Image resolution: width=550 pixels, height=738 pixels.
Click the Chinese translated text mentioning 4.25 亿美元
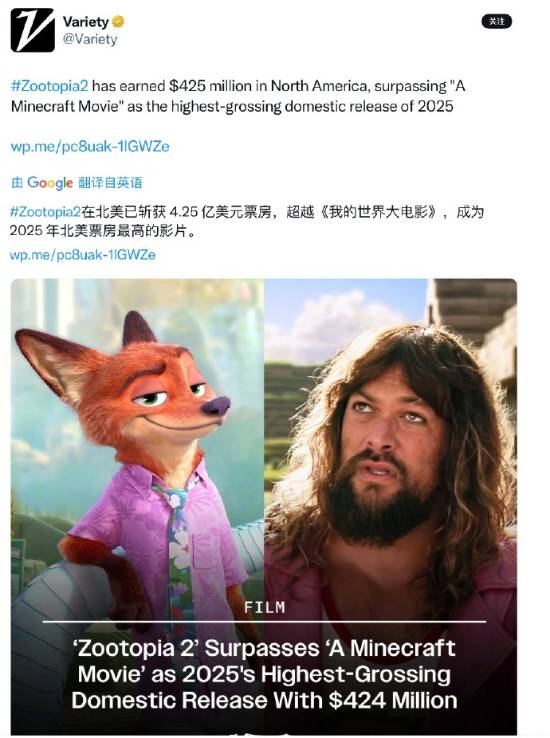coord(247,221)
